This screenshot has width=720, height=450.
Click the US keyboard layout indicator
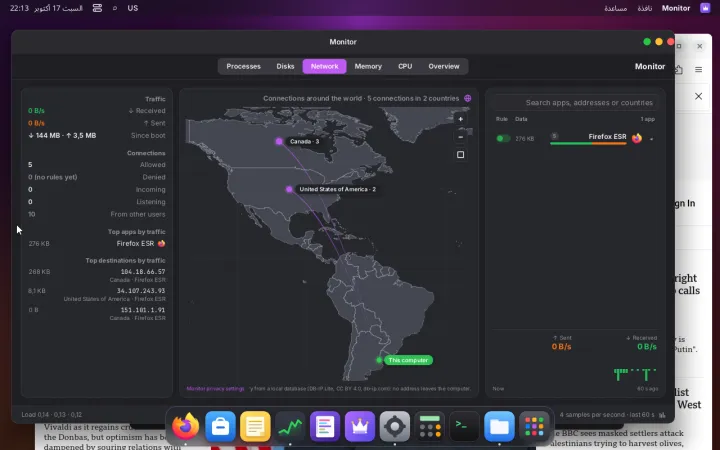(133, 8)
